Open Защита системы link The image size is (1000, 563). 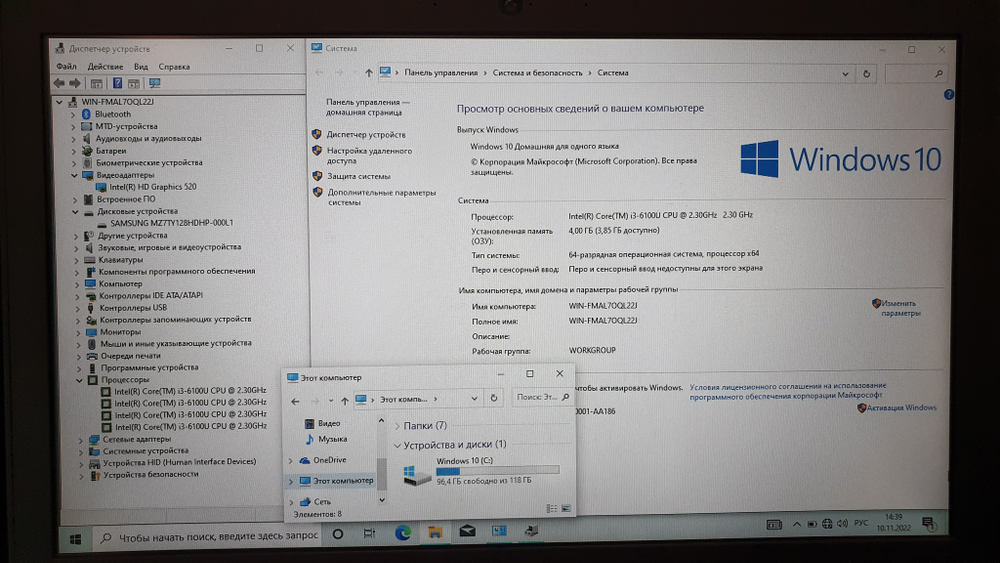358,176
